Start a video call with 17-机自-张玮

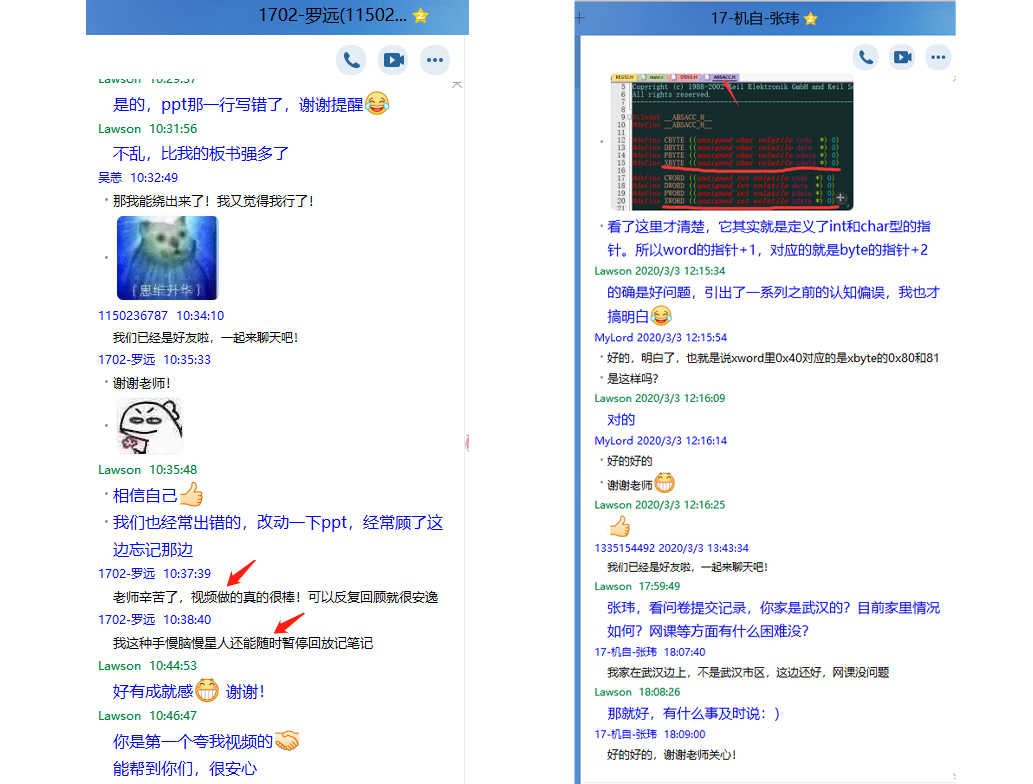coord(902,57)
